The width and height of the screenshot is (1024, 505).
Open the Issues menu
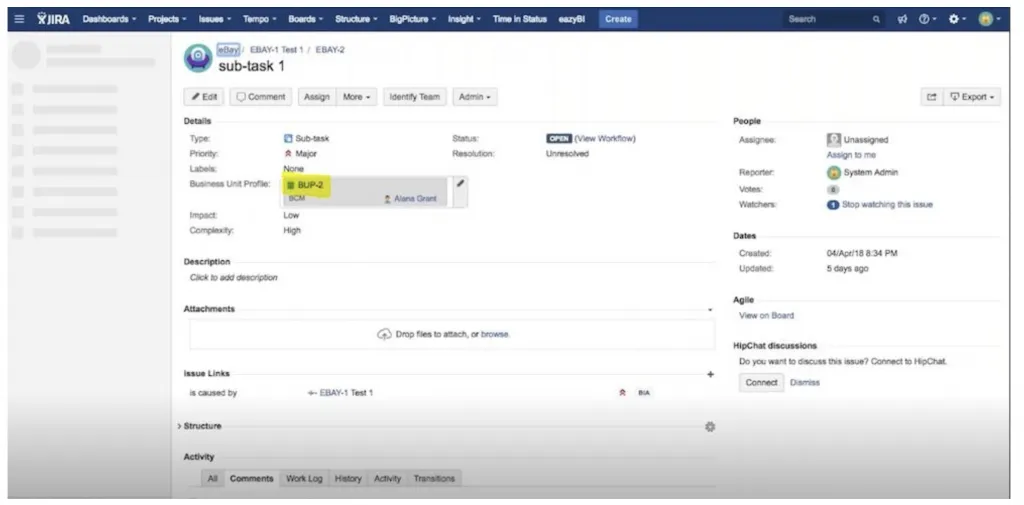tap(215, 19)
